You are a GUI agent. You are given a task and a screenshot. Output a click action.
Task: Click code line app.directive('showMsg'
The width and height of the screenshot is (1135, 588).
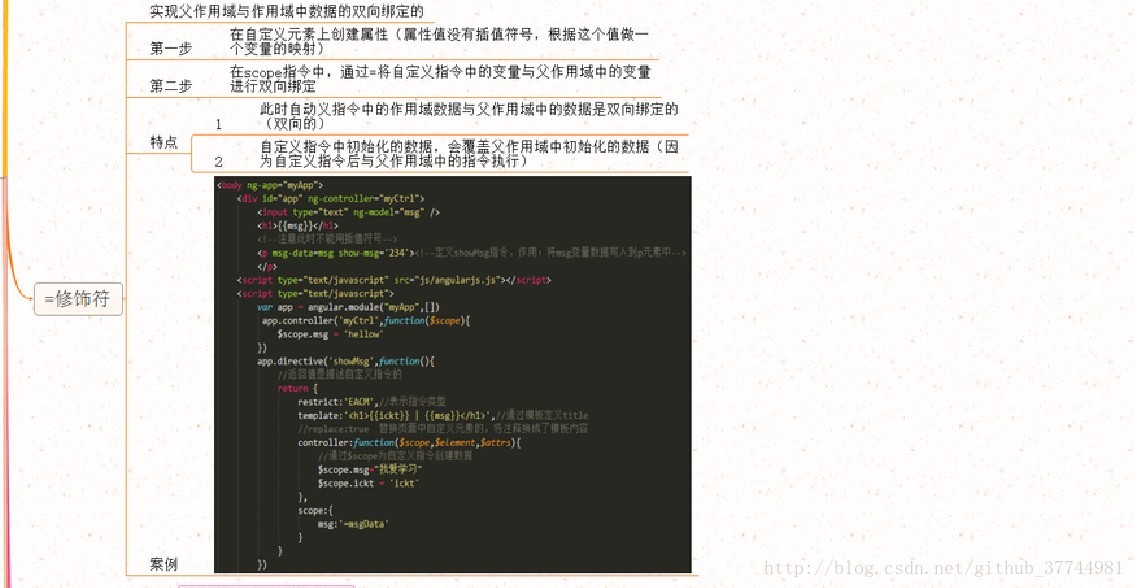pos(345,361)
